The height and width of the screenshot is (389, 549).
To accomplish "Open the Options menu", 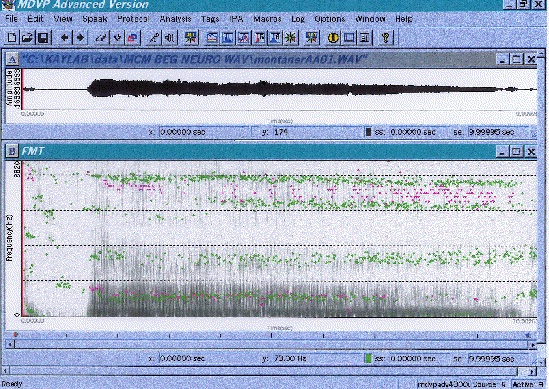I will [x=330, y=19].
